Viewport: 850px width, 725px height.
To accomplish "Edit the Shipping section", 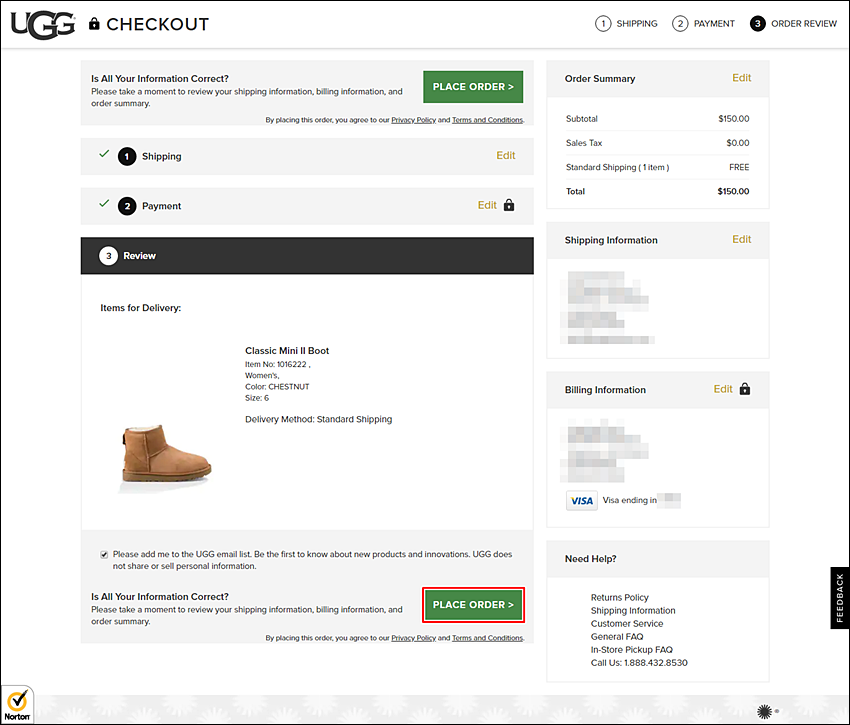I will coord(505,156).
